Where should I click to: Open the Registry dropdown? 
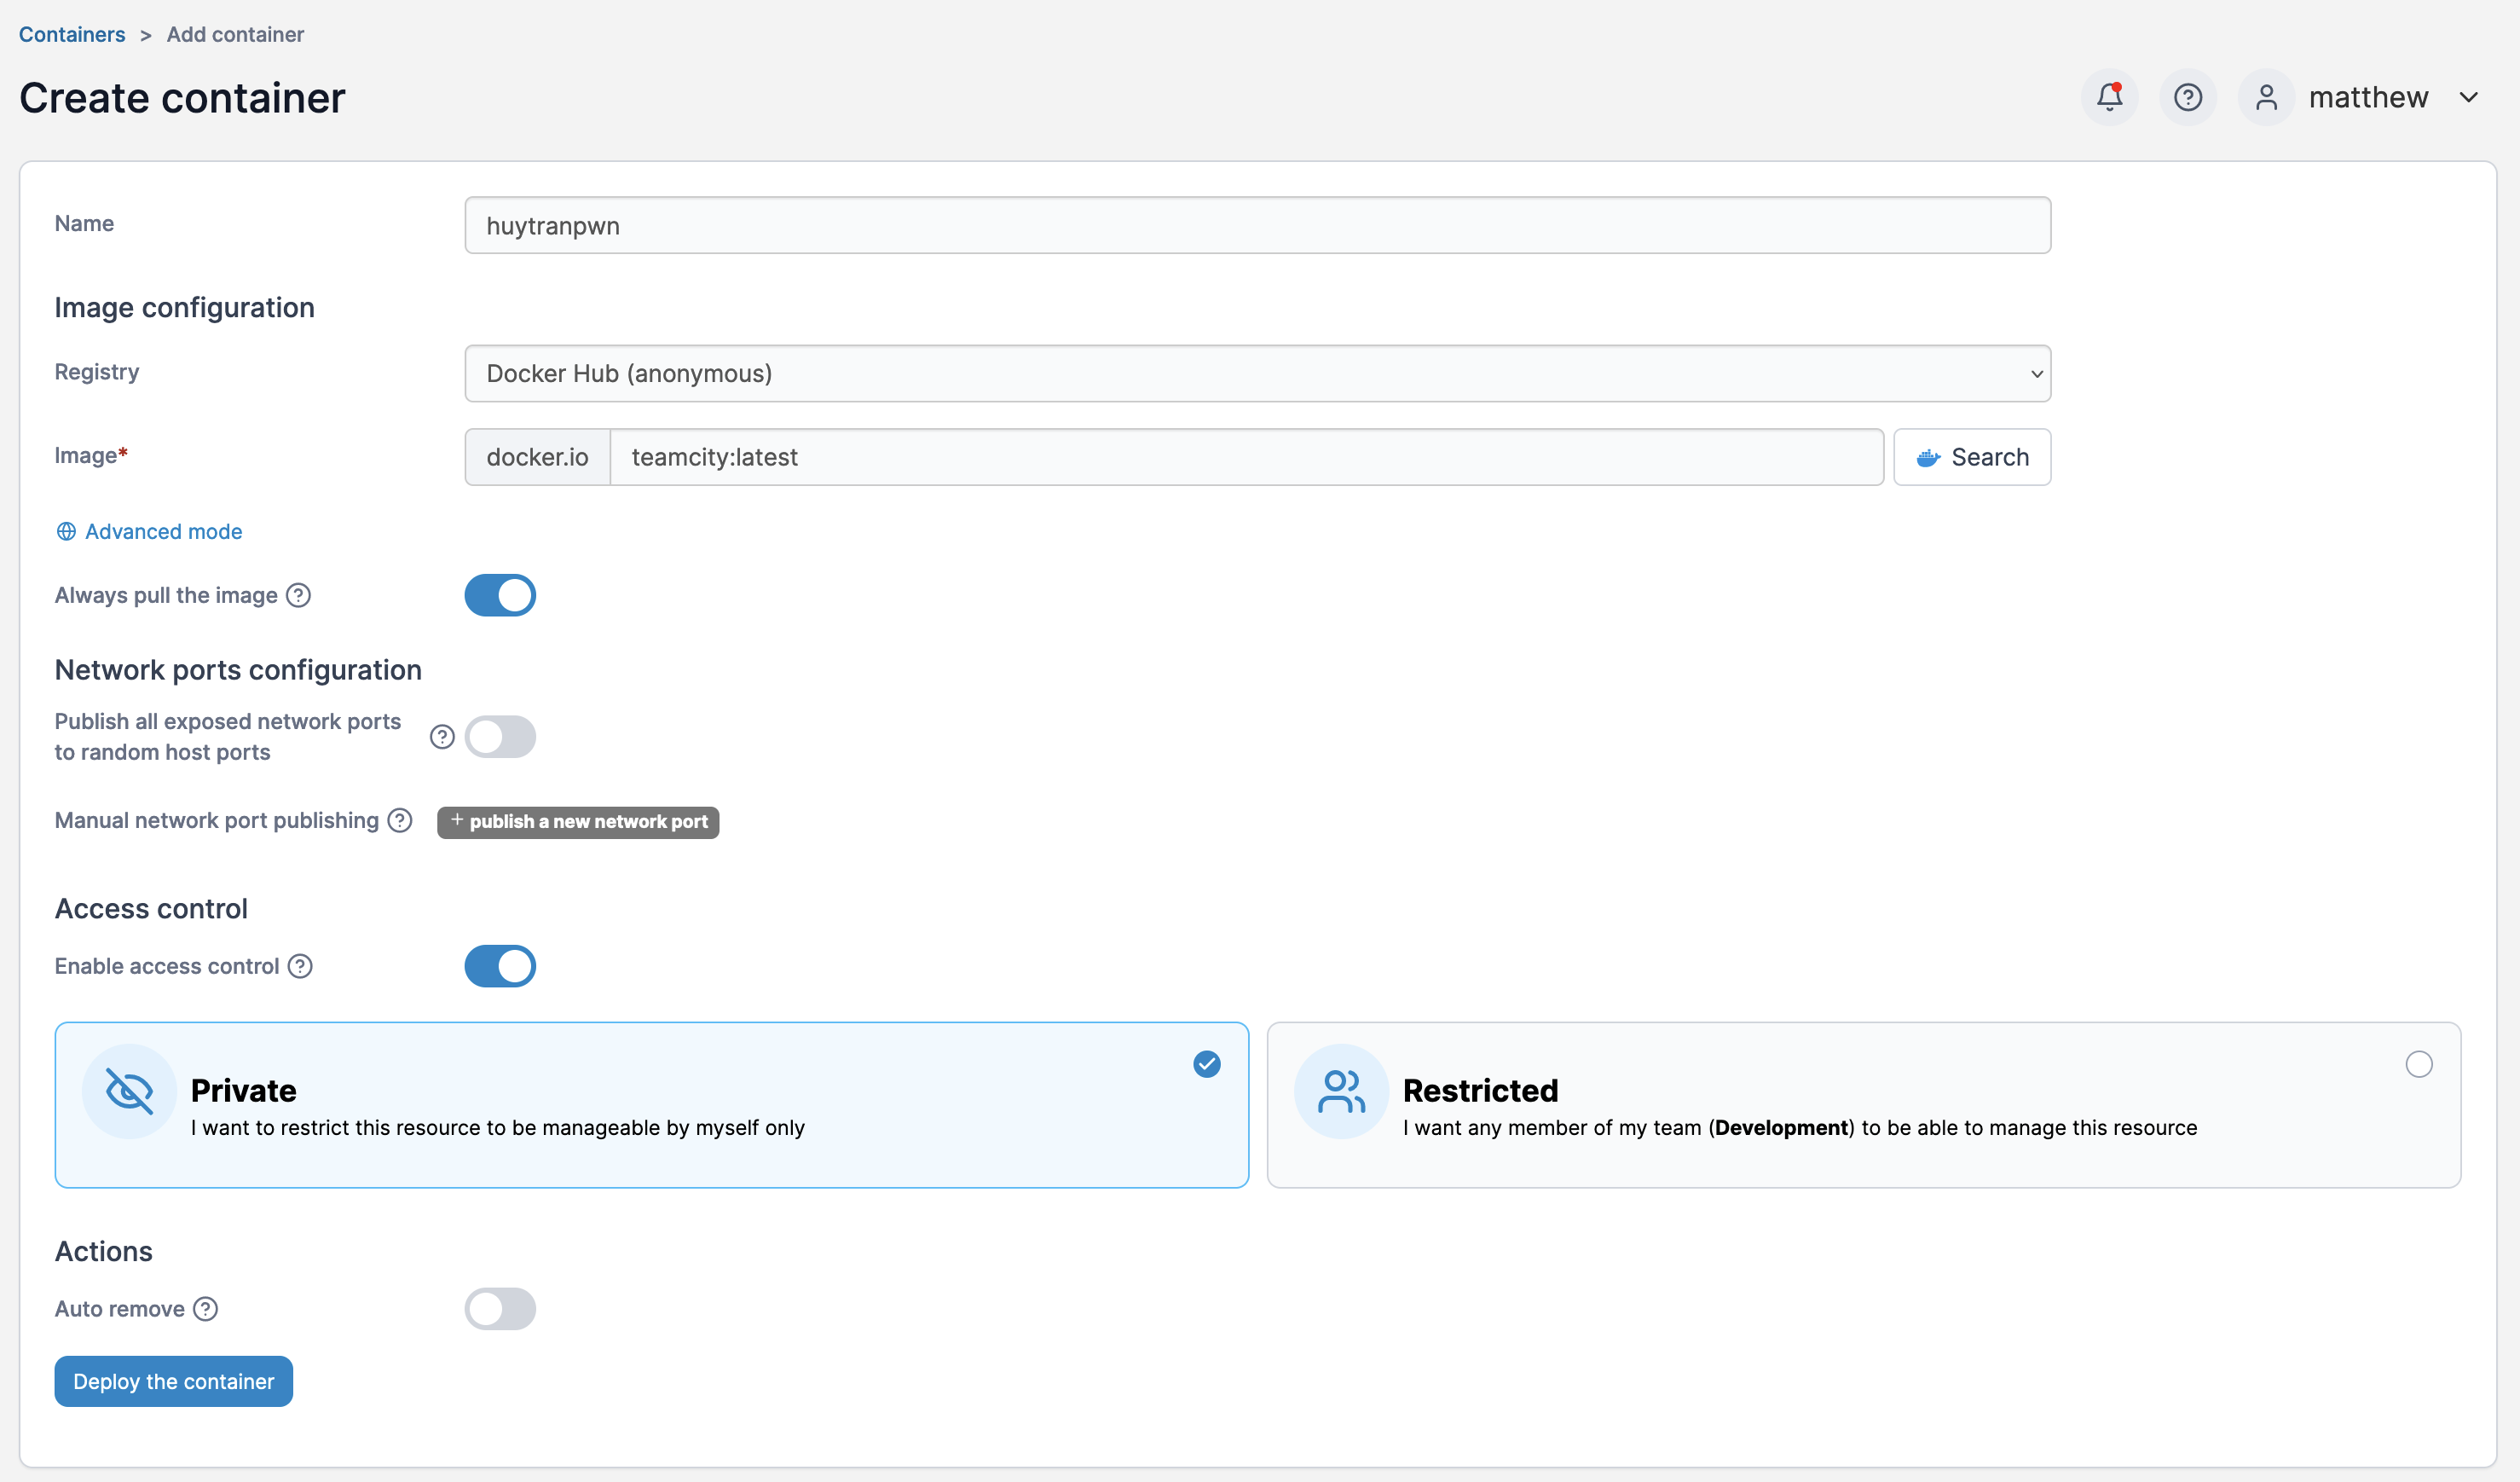1257,373
